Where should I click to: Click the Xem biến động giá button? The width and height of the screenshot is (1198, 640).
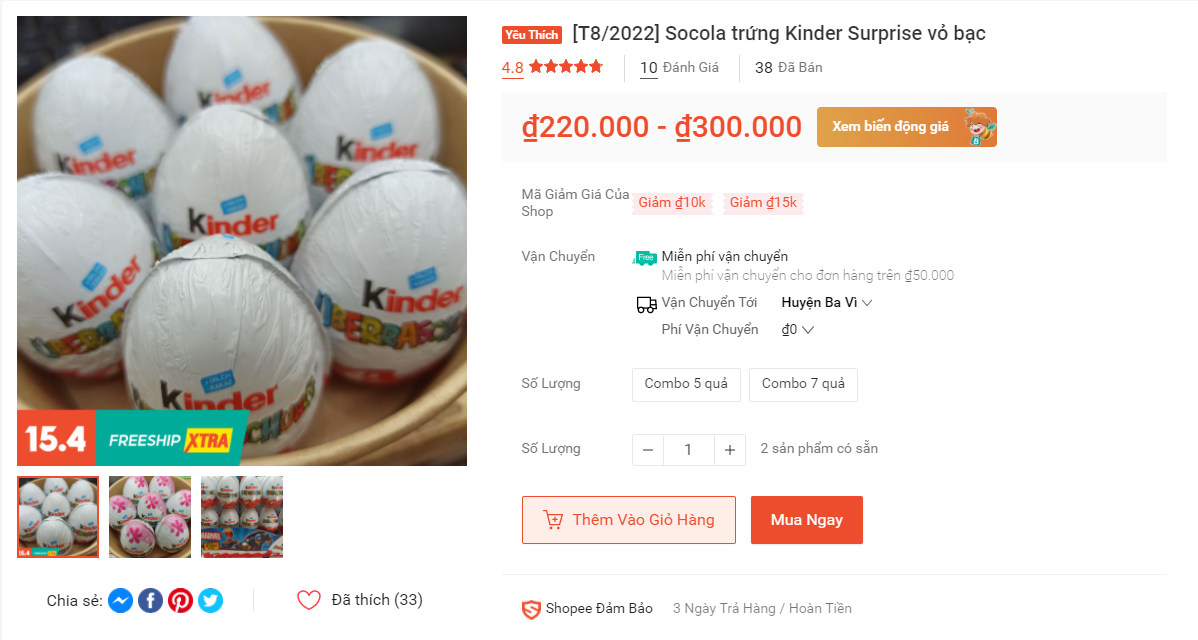coord(906,127)
